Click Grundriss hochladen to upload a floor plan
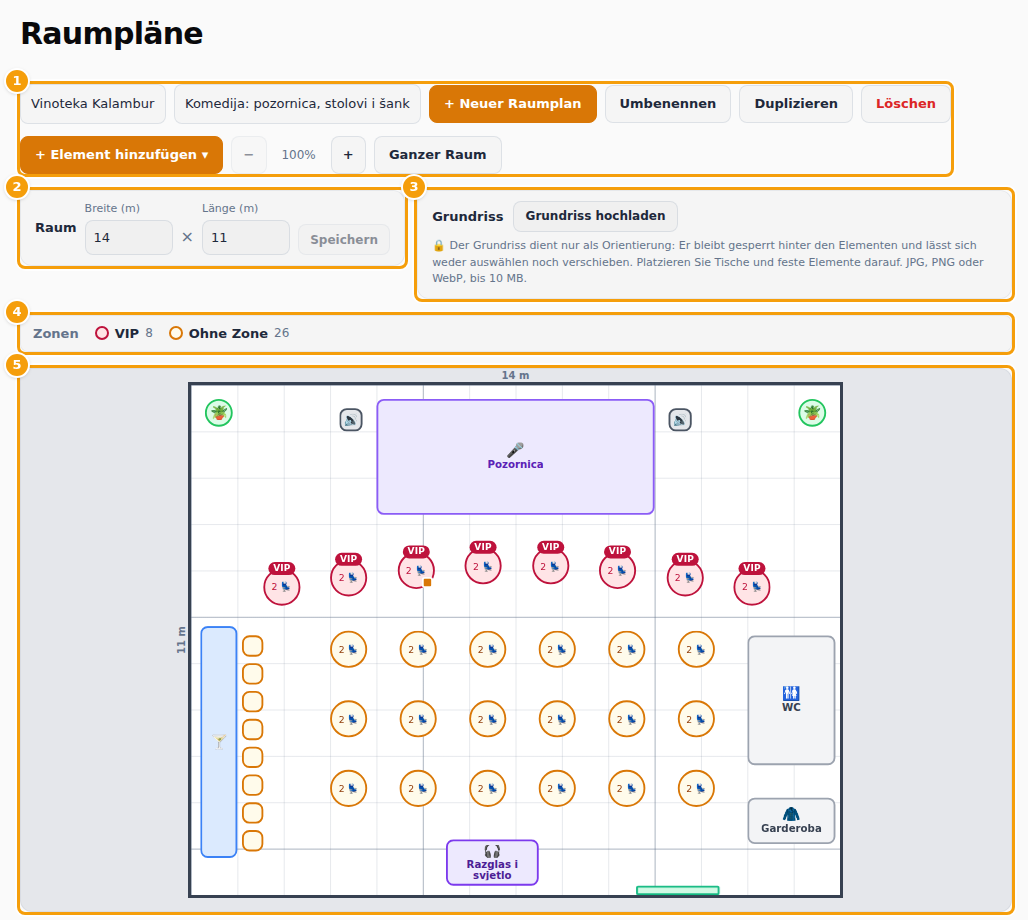Screen dimensions: 1028x920 click(x=595, y=216)
